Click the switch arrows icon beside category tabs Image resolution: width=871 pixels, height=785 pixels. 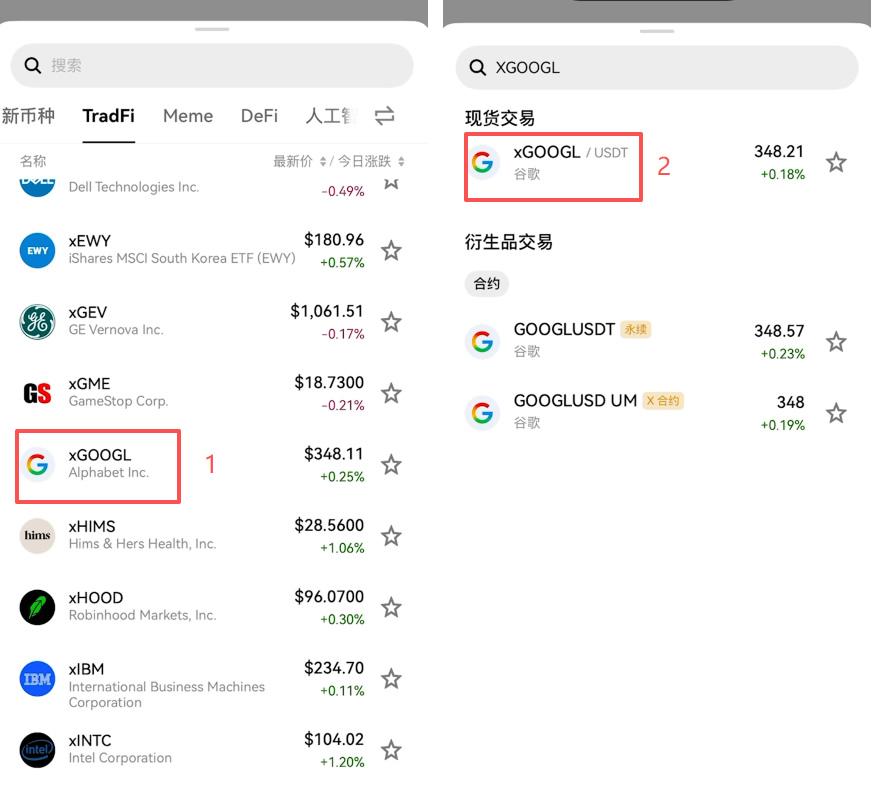pyautogui.click(x=384, y=116)
